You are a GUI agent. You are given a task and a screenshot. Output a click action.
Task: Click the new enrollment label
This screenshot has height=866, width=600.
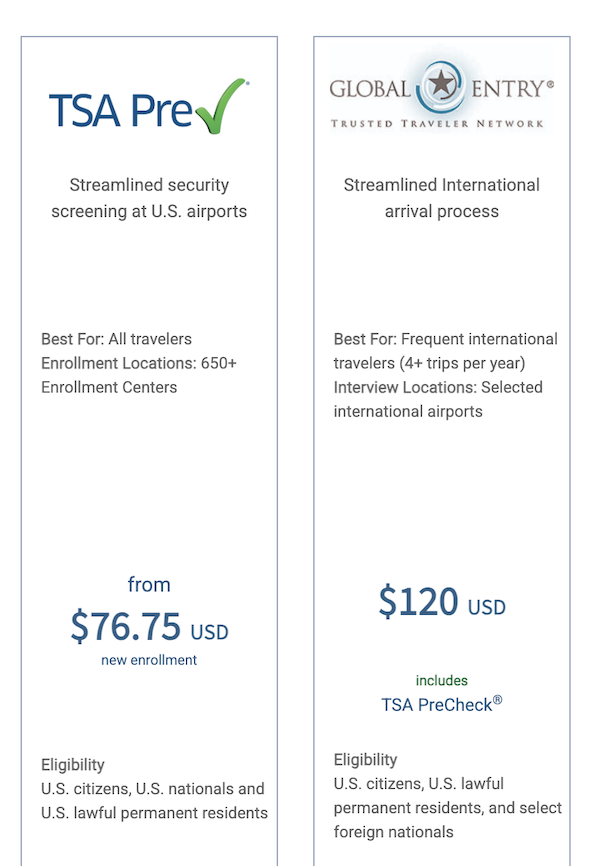click(x=149, y=660)
